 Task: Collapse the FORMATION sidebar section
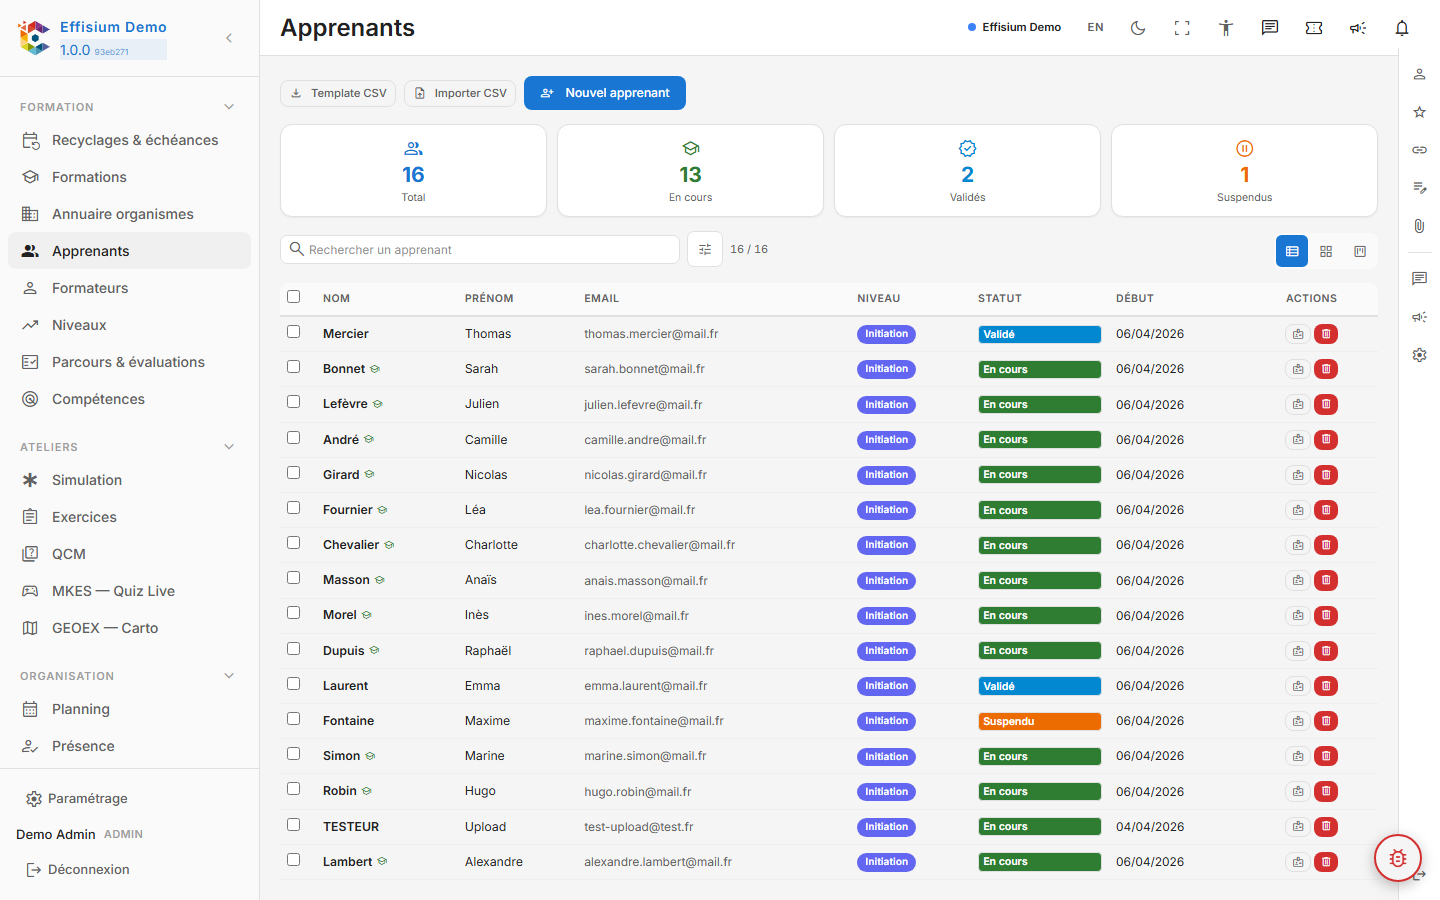pos(229,107)
